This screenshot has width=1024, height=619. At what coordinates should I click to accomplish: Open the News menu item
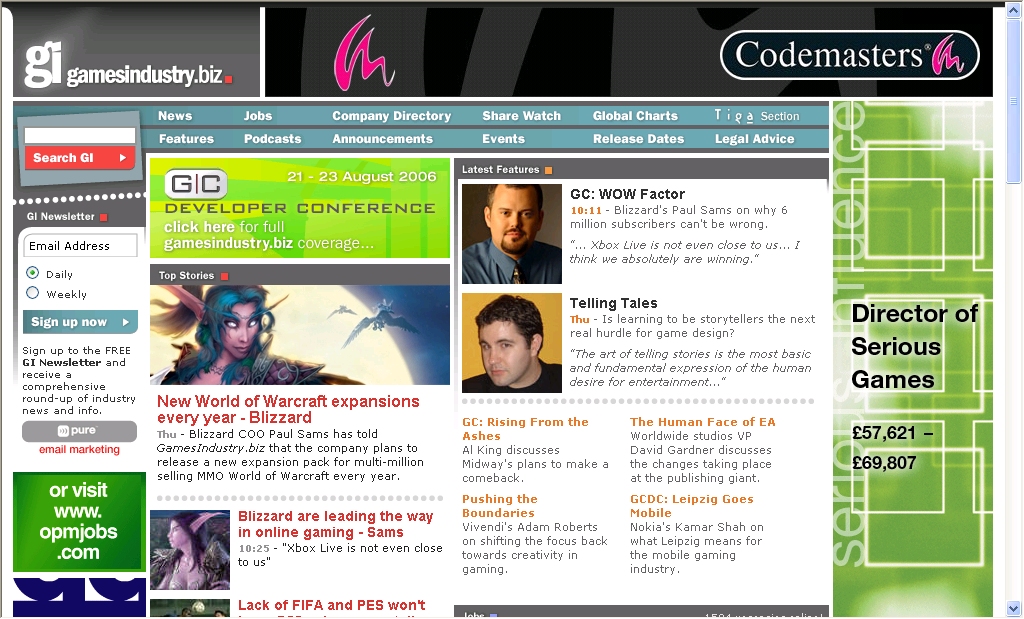(175, 116)
